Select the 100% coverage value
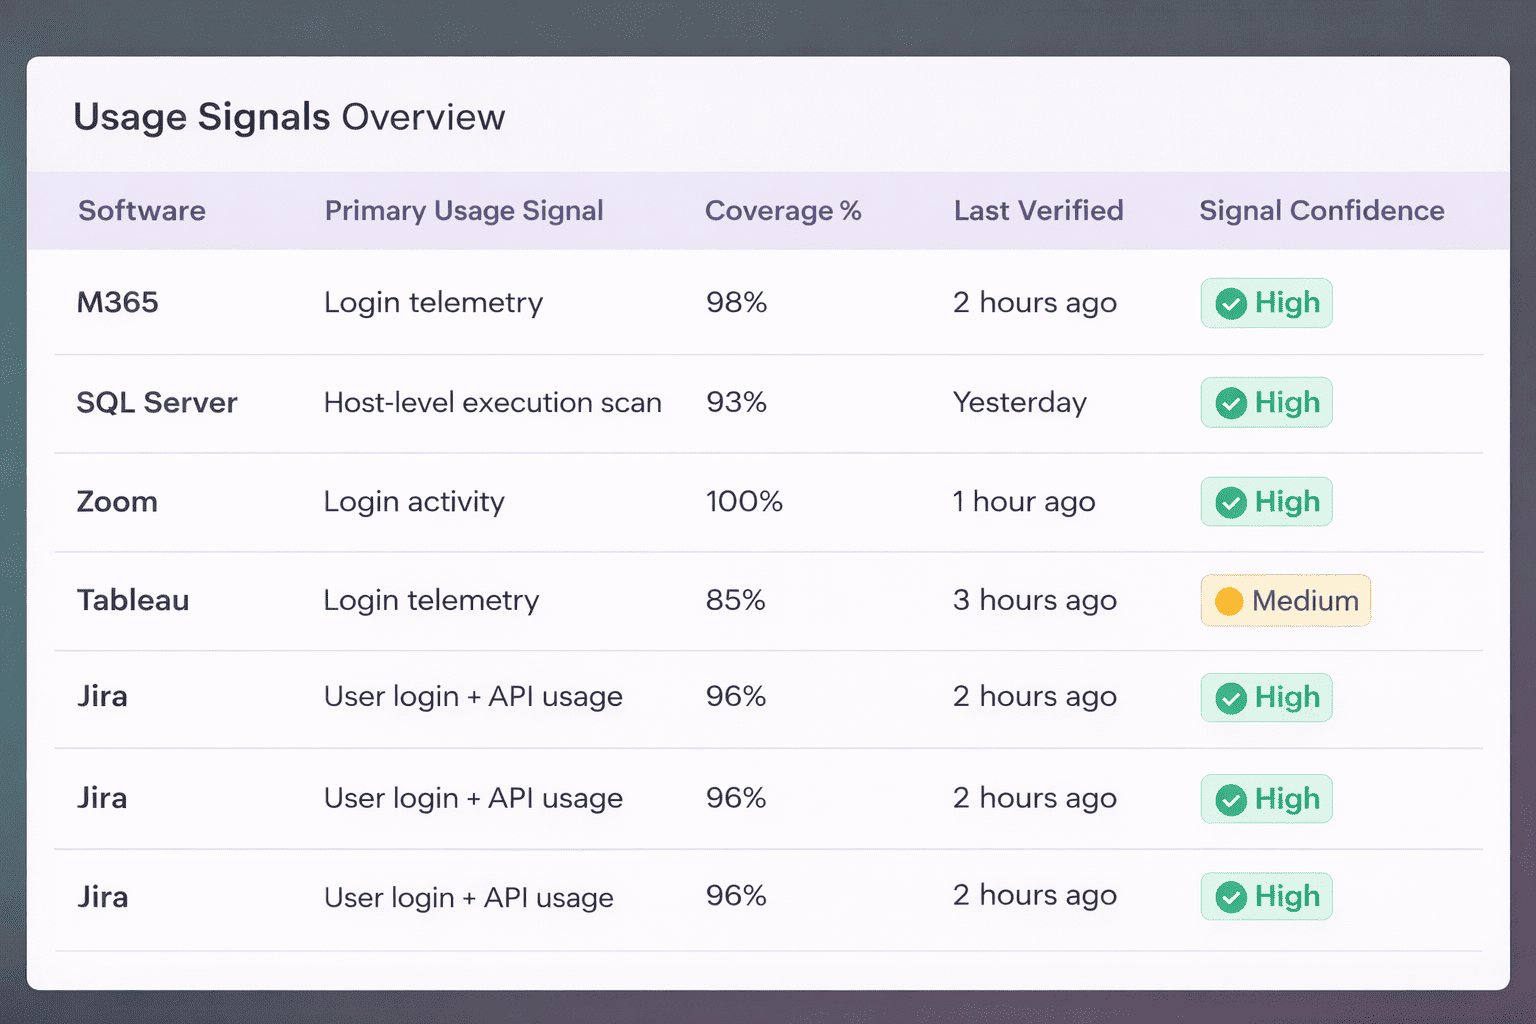The image size is (1536, 1024). click(744, 502)
